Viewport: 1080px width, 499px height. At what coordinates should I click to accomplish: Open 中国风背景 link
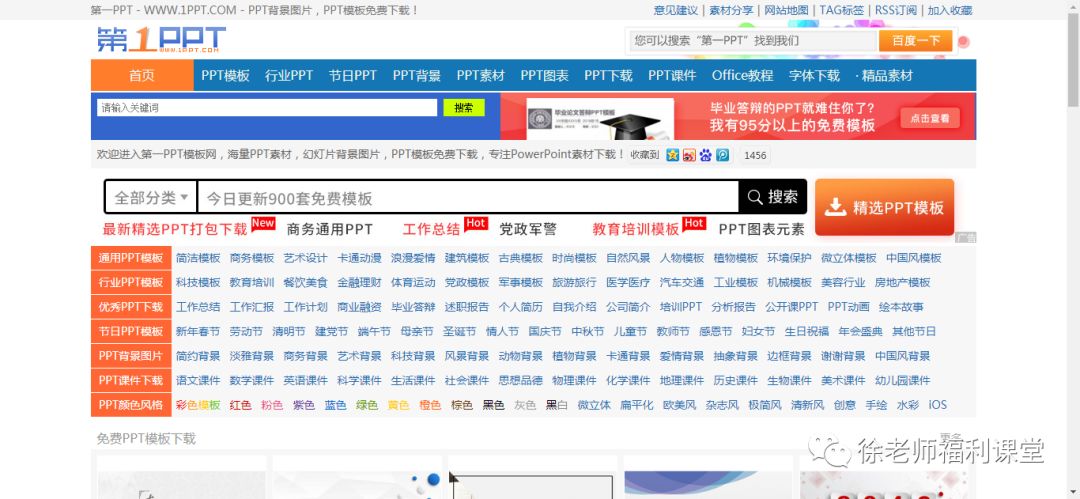pos(902,356)
